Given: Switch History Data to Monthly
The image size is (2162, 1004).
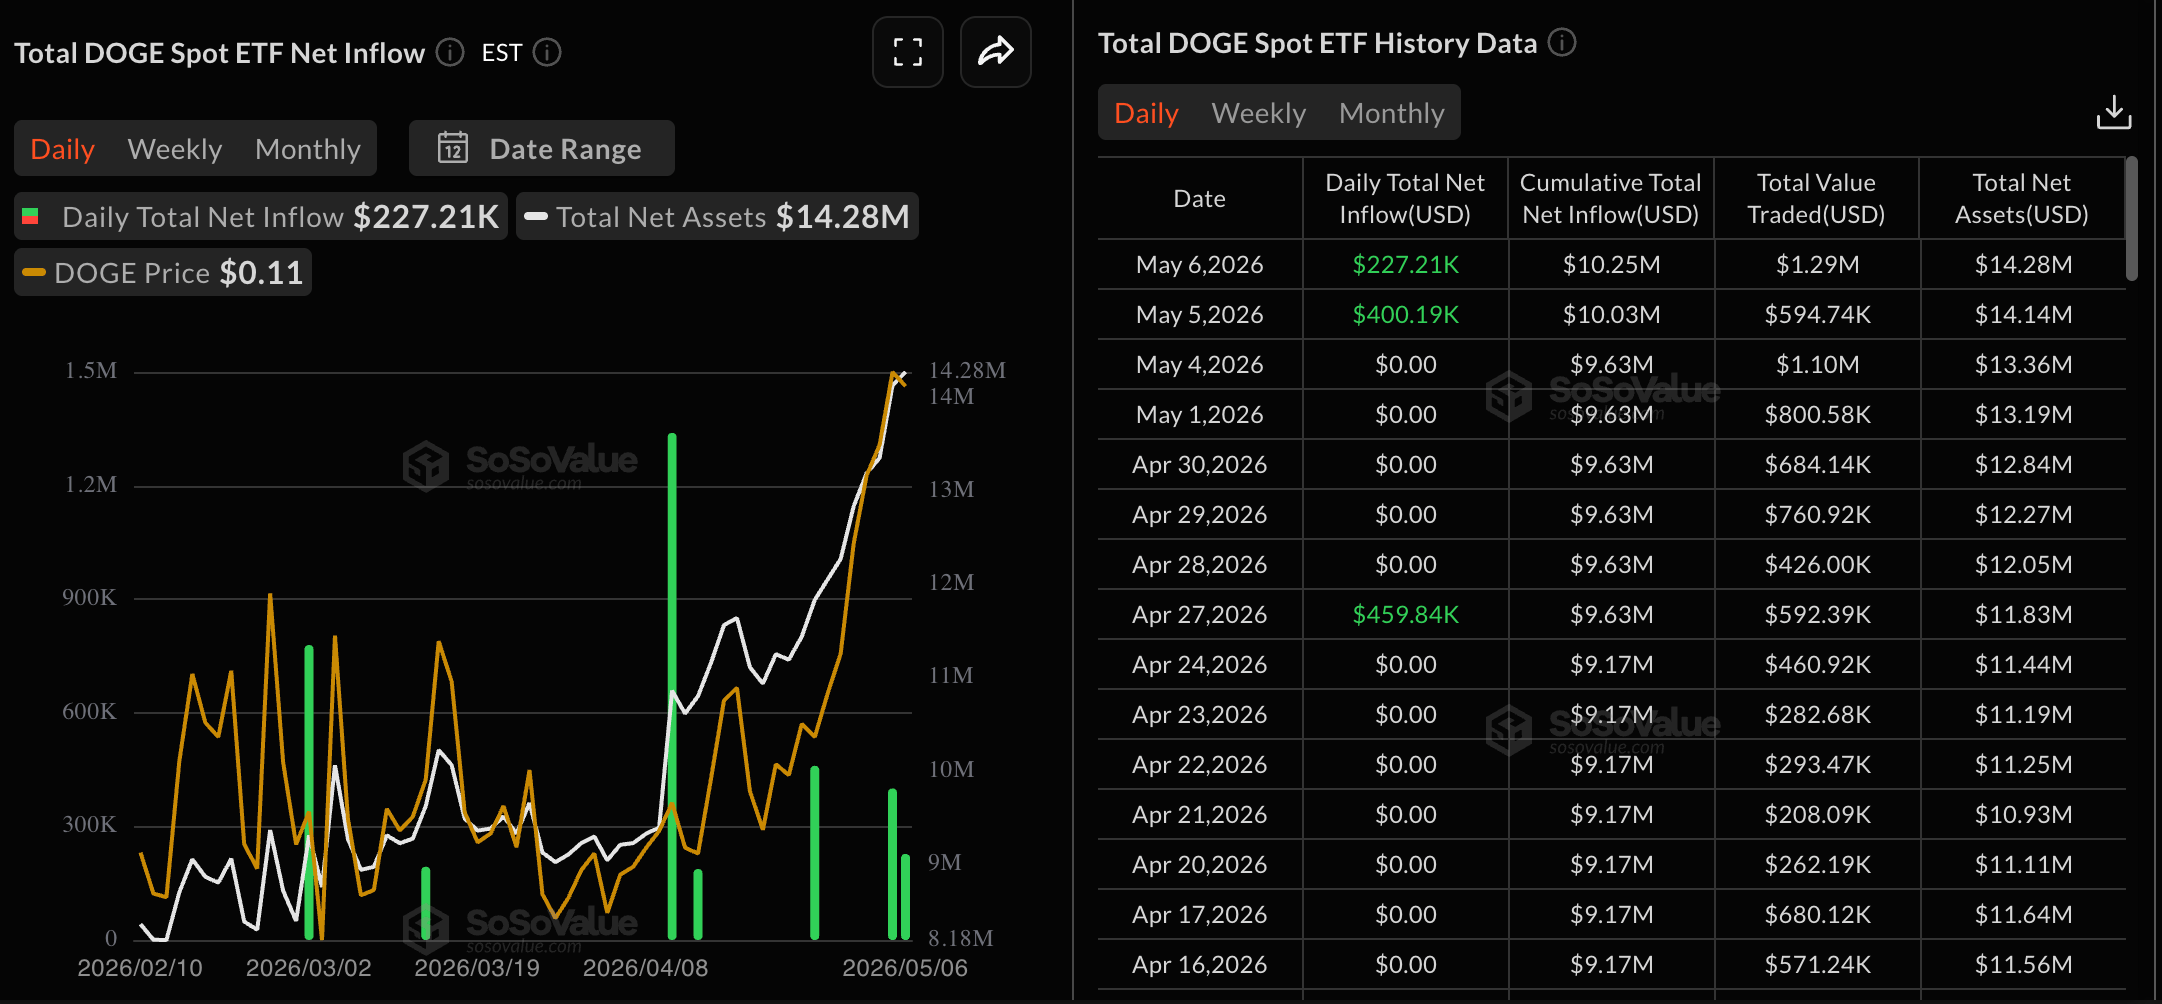Looking at the screenshot, I should (x=1392, y=113).
